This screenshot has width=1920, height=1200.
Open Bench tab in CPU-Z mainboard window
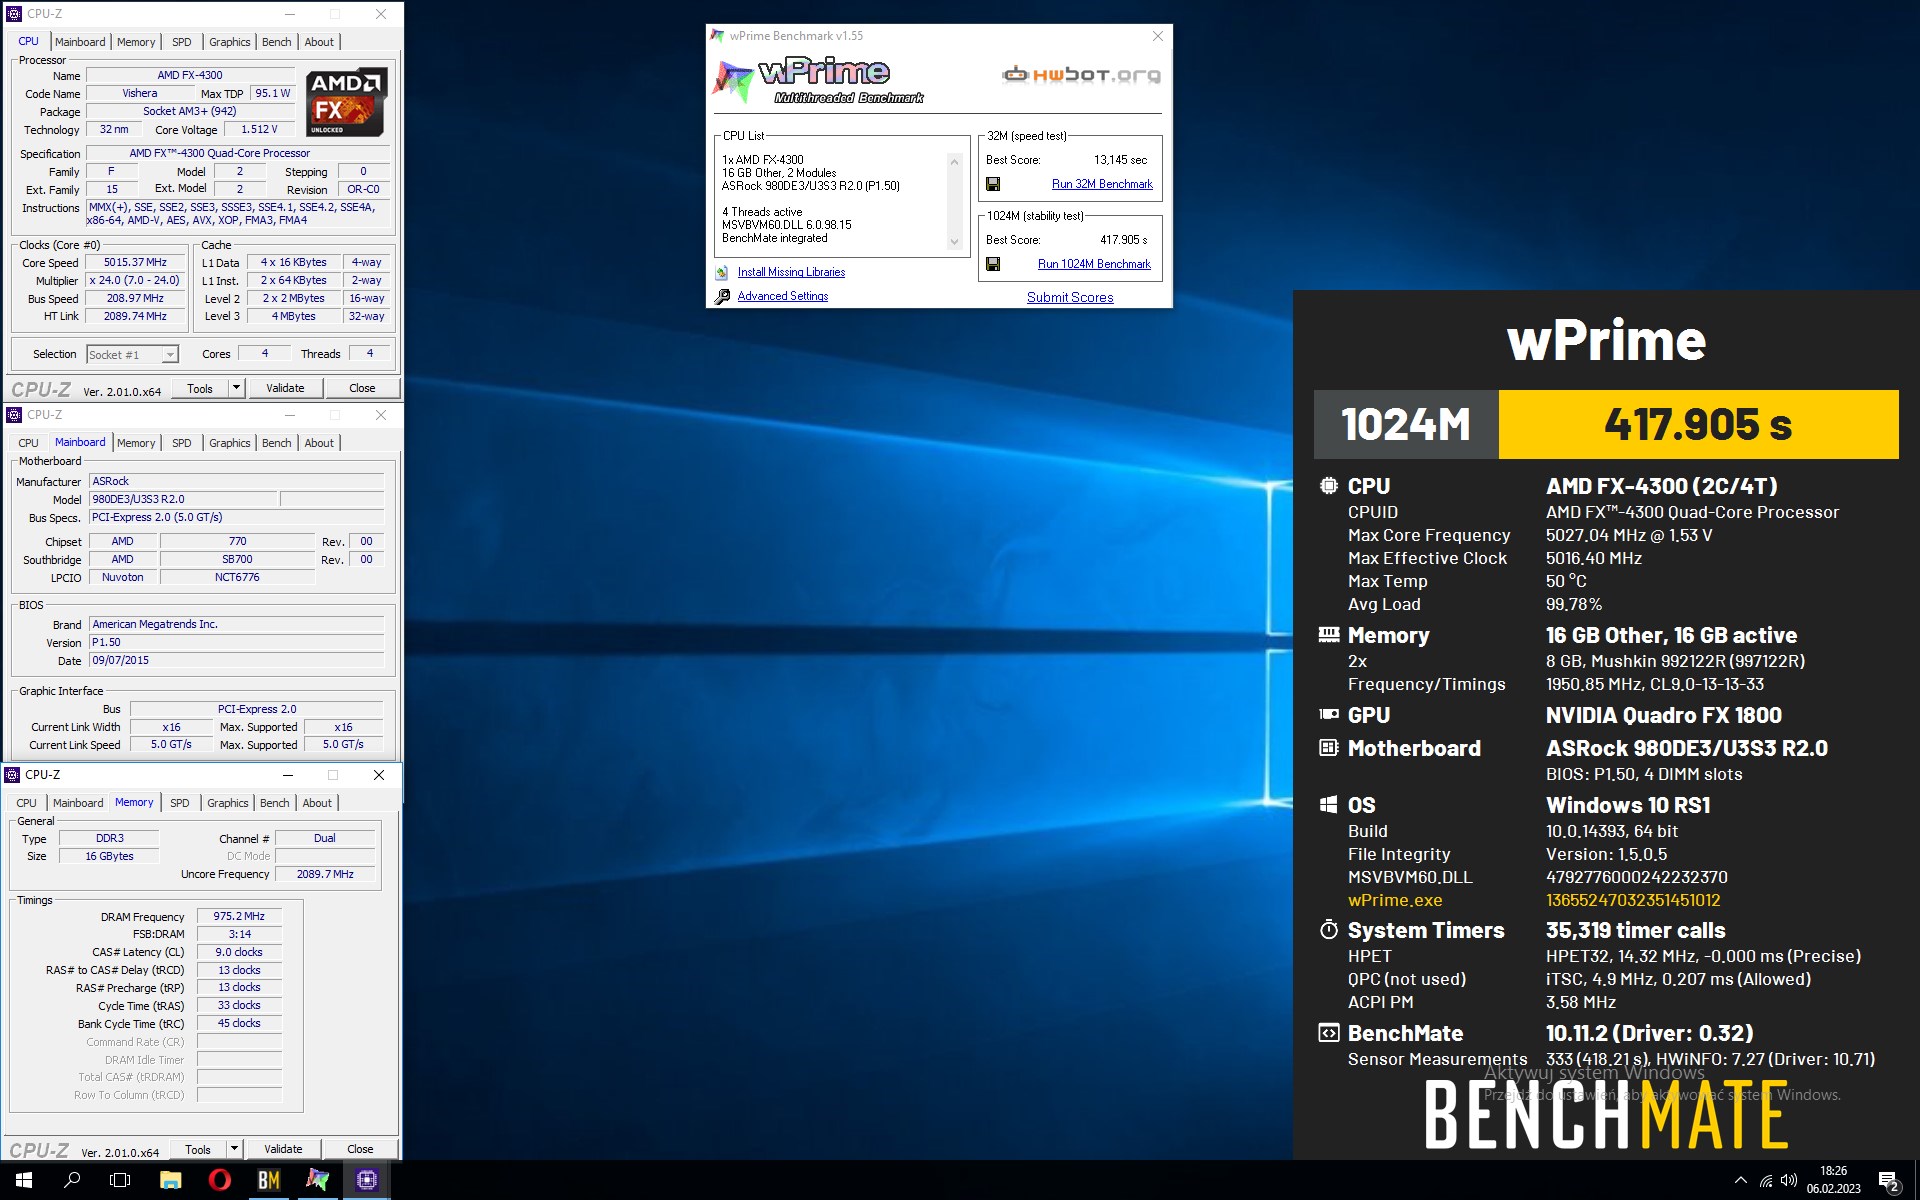point(277,443)
